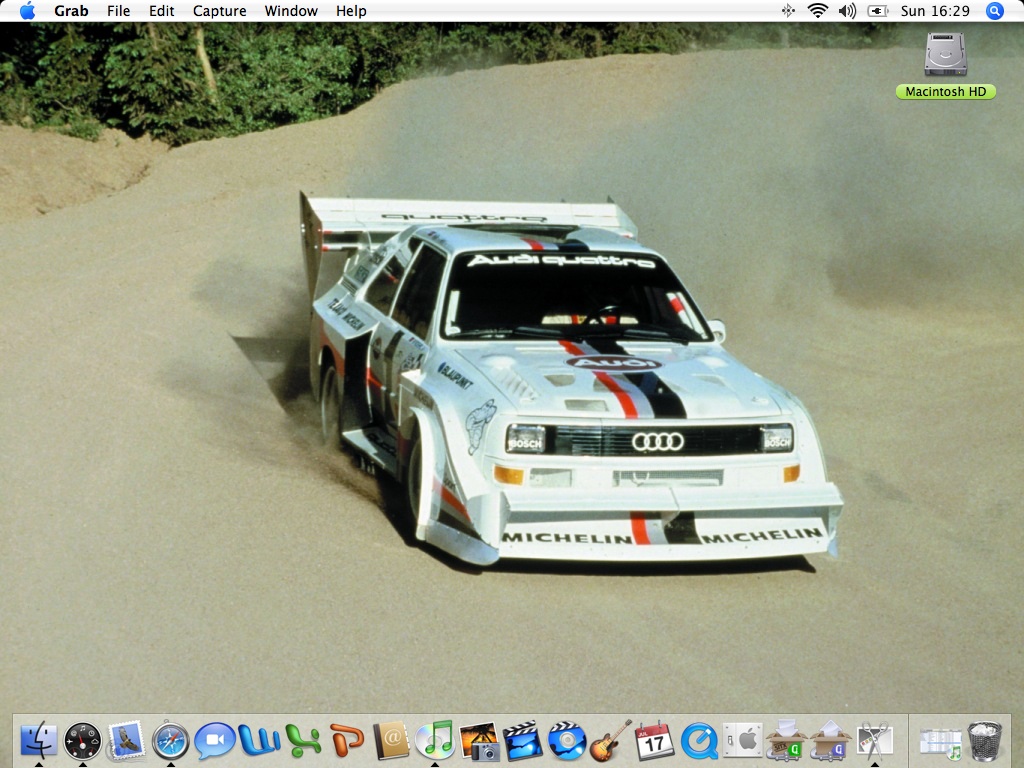Open iMovie from the Dock
Viewport: 1024px width, 768px height.
pos(522,741)
